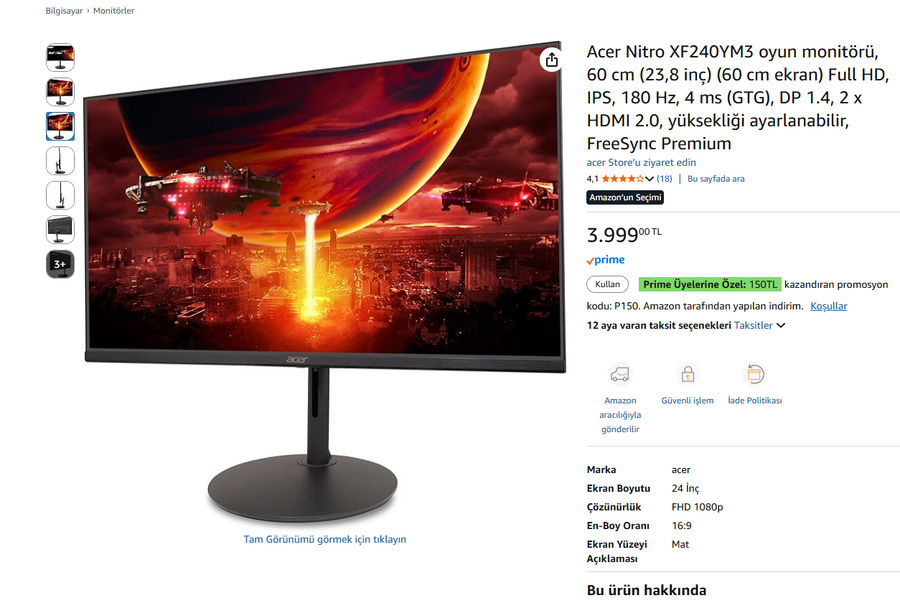Click the star rating icons
The height and width of the screenshot is (603, 900).
622,178
